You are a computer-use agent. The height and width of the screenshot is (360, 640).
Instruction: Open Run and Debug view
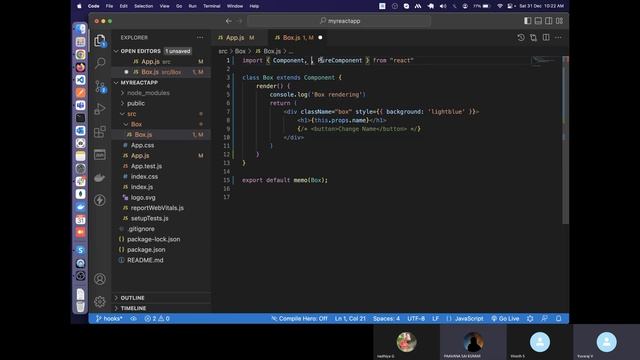click(x=100, y=109)
